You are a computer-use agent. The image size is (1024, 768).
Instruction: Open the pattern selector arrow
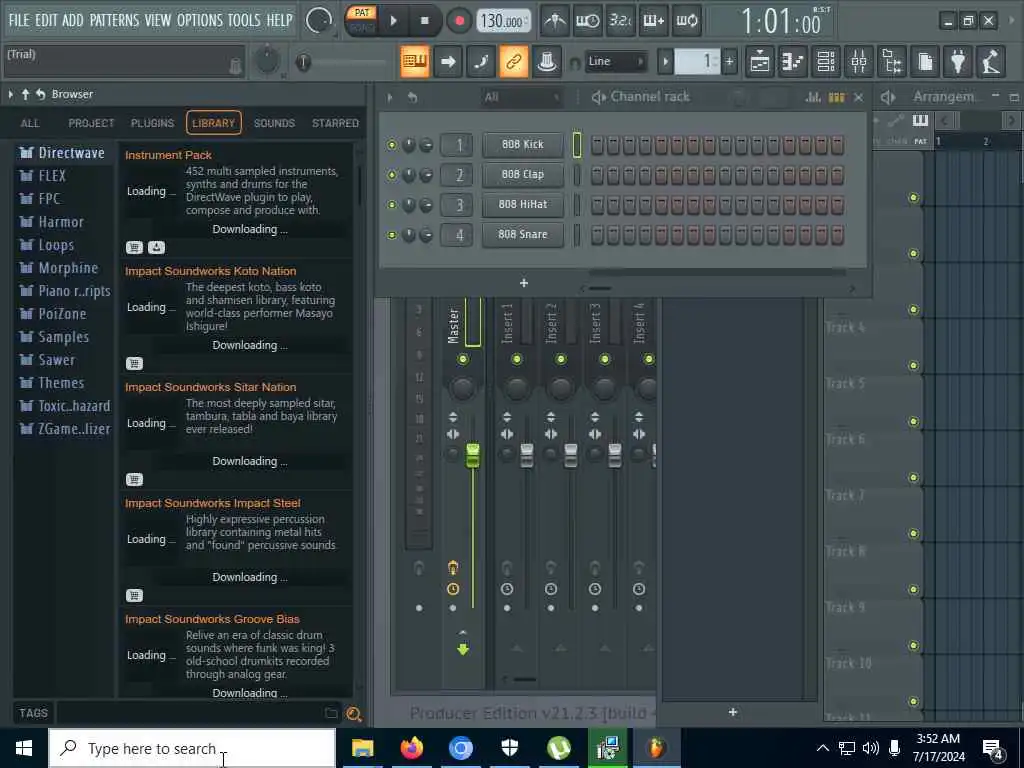click(665, 62)
